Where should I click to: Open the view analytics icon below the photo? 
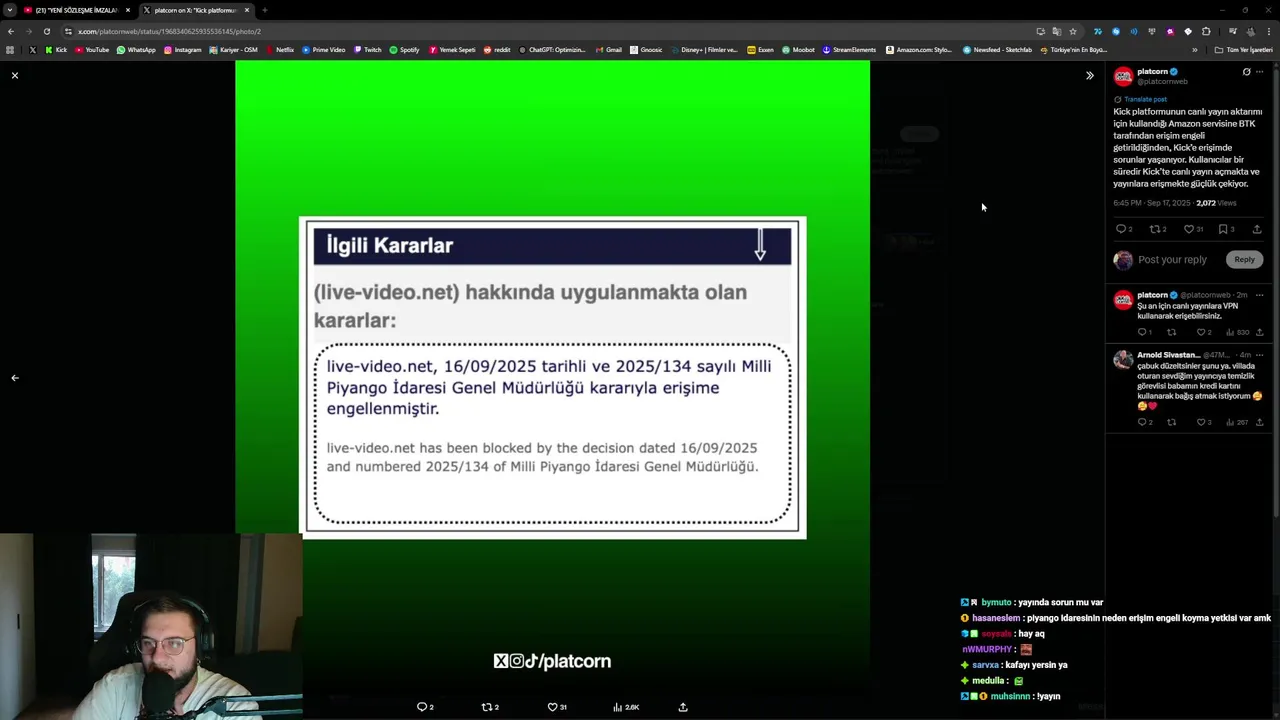pyautogui.click(x=618, y=707)
